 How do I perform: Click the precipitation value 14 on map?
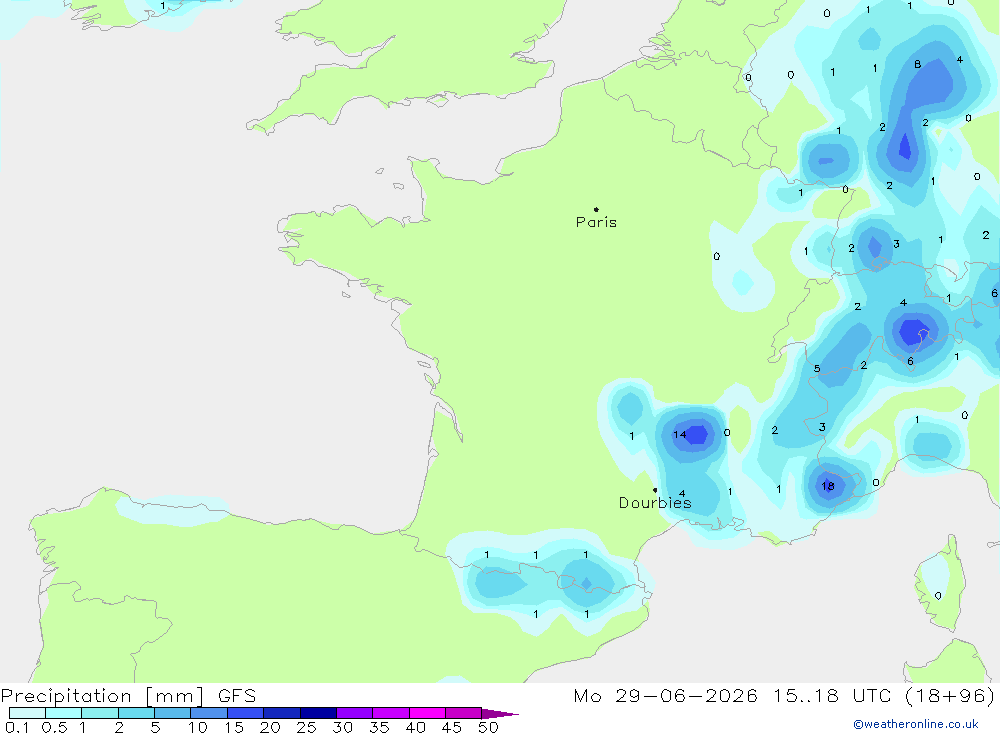point(680,434)
